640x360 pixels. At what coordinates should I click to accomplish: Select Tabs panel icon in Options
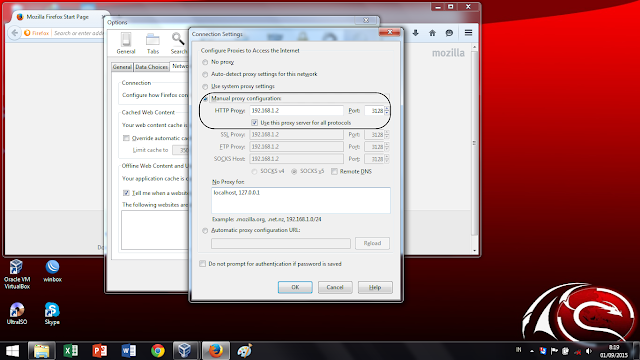153,43
